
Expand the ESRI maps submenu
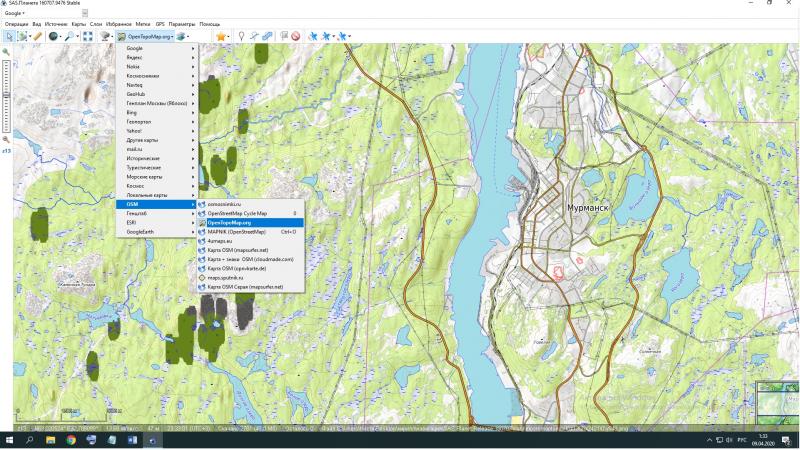click(157, 223)
